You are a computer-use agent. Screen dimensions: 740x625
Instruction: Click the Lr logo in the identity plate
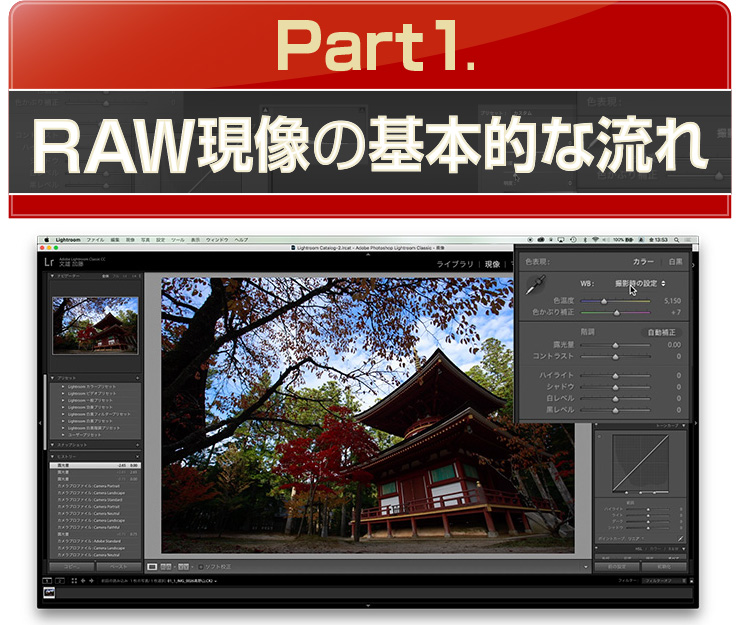pos(49,262)
